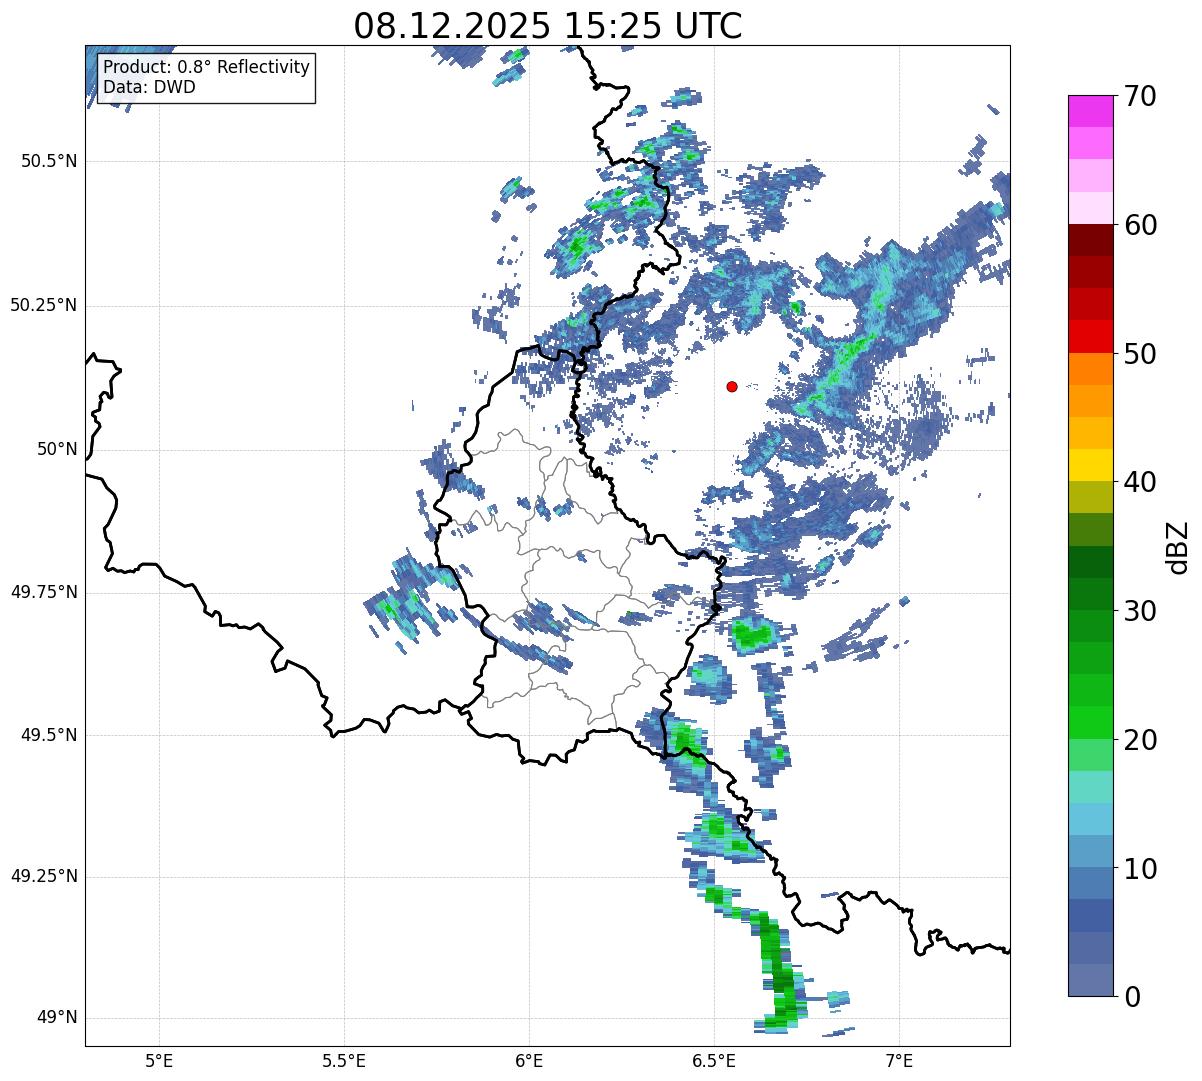Image resolution: width=1202 pixels, height=1081 pixels.
Task: Click the colorbar tick label 10
Action: tap(1141, 868)
